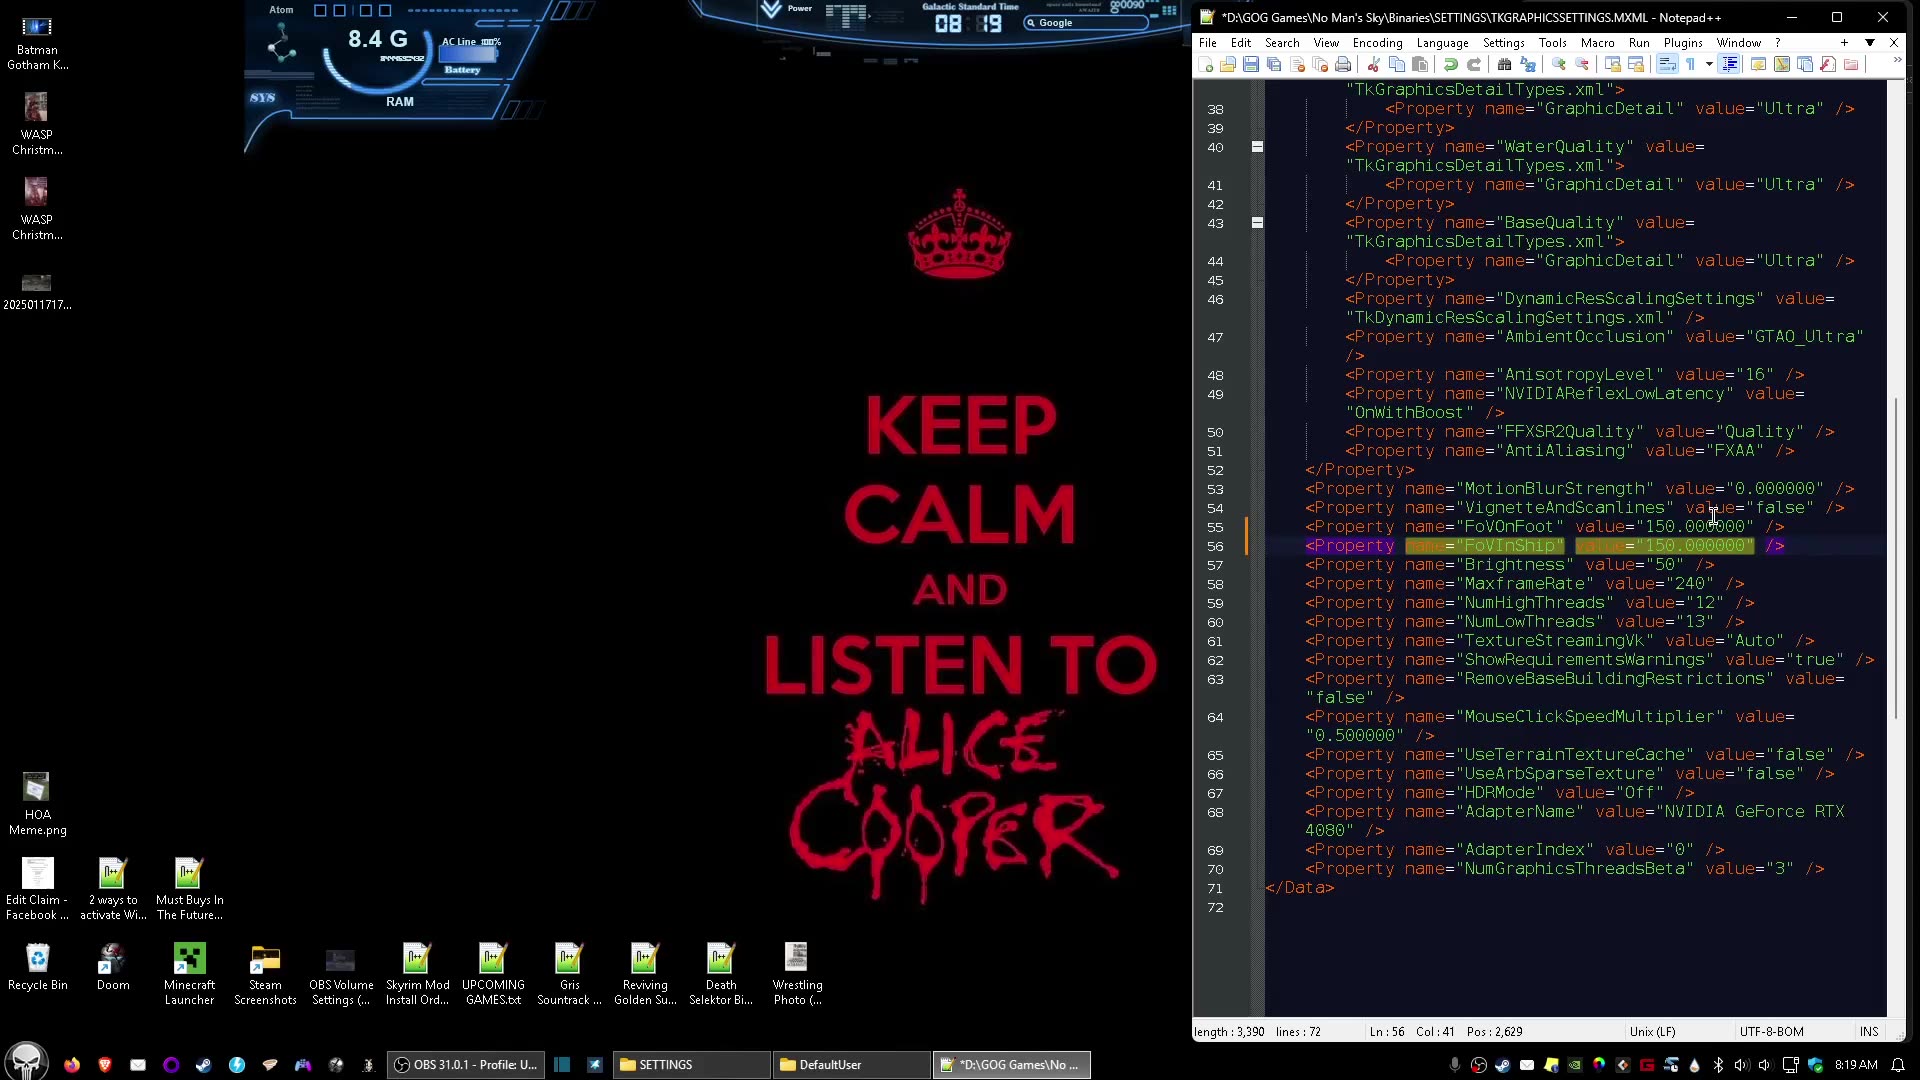Toggle the indent guide toolbar button
The image size is (1920, 1080).
[x=1730, y=65]
